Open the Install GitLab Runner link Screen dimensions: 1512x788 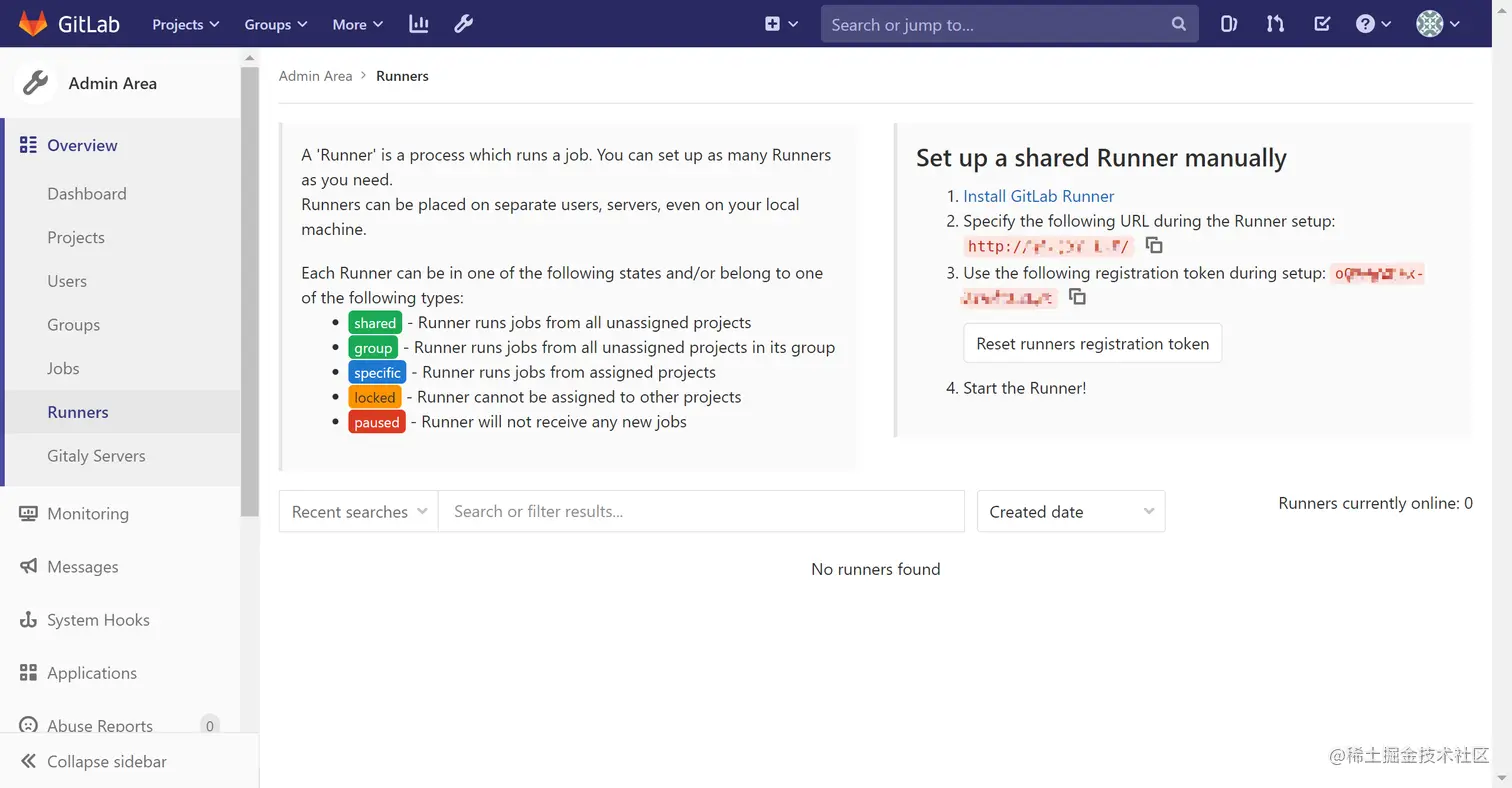click(x=1038, y=196)
